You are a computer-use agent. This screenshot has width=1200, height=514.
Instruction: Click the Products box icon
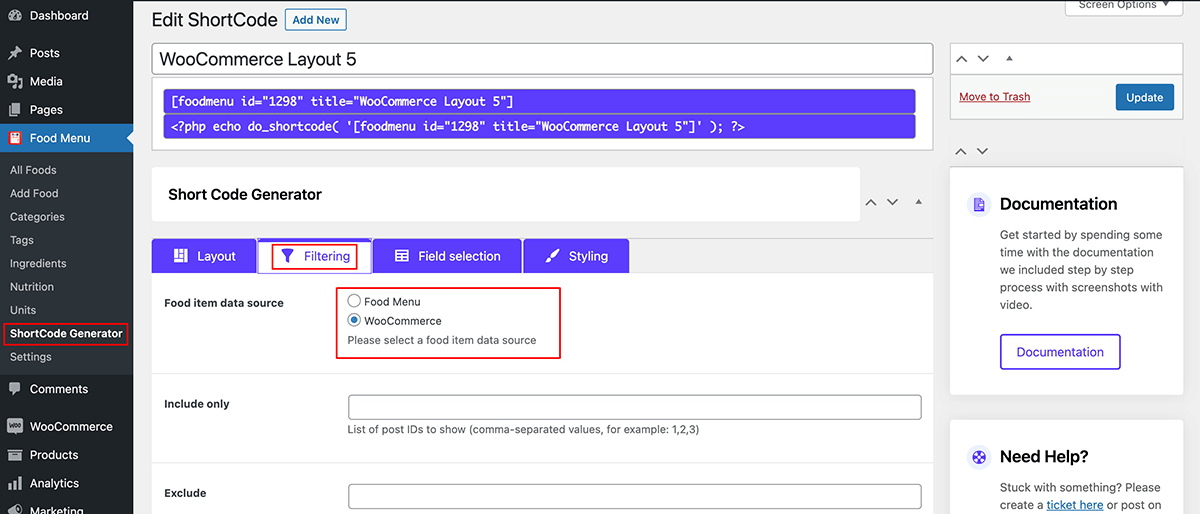15,454
